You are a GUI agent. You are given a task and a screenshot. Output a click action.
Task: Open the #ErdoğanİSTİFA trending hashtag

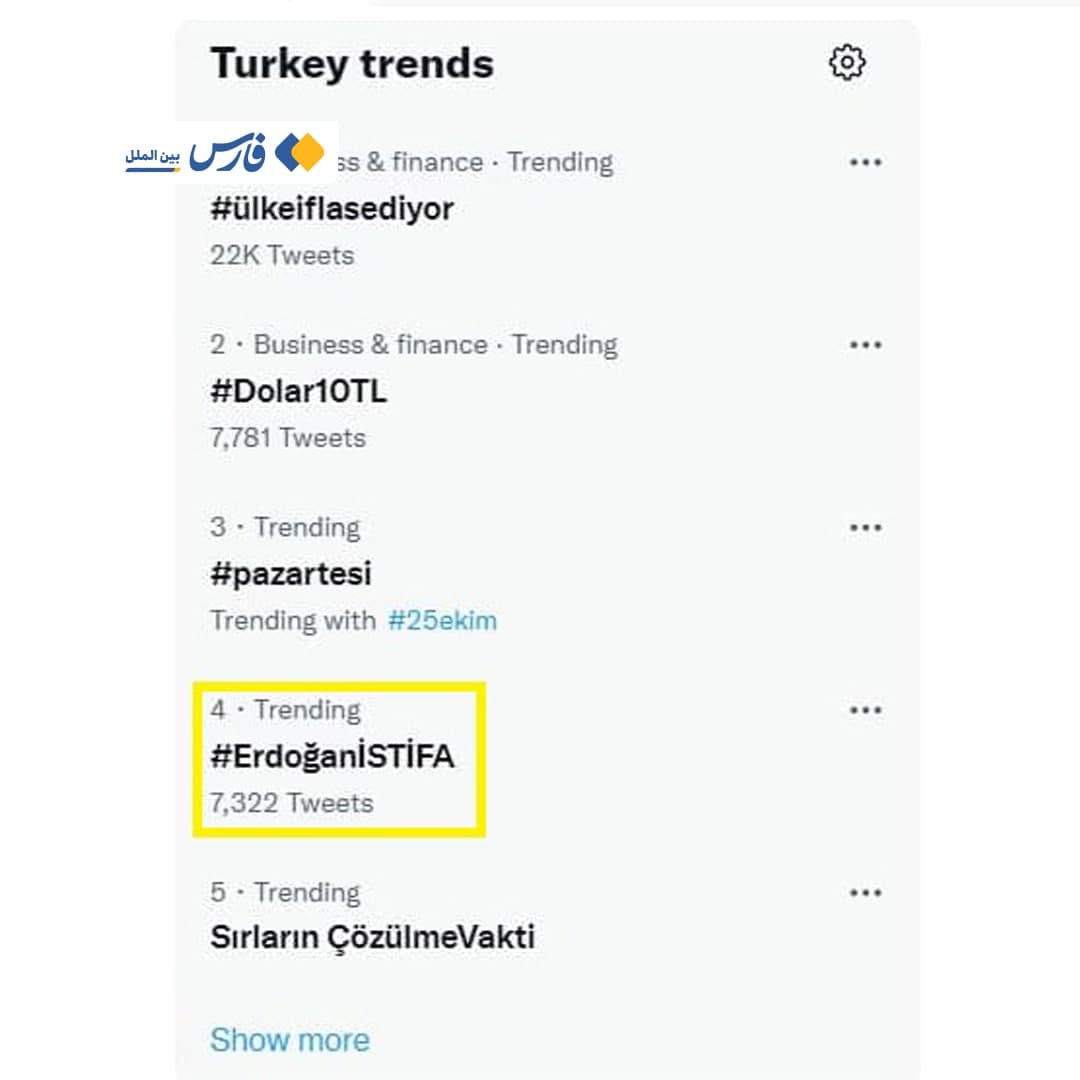(332, 757)
